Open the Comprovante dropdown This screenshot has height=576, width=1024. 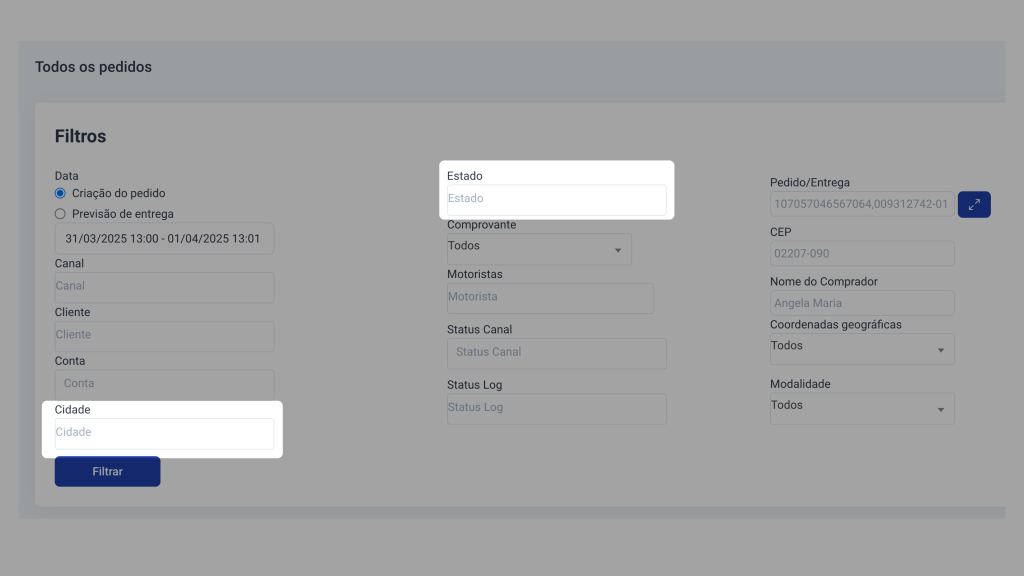click(x=539, y=249)
